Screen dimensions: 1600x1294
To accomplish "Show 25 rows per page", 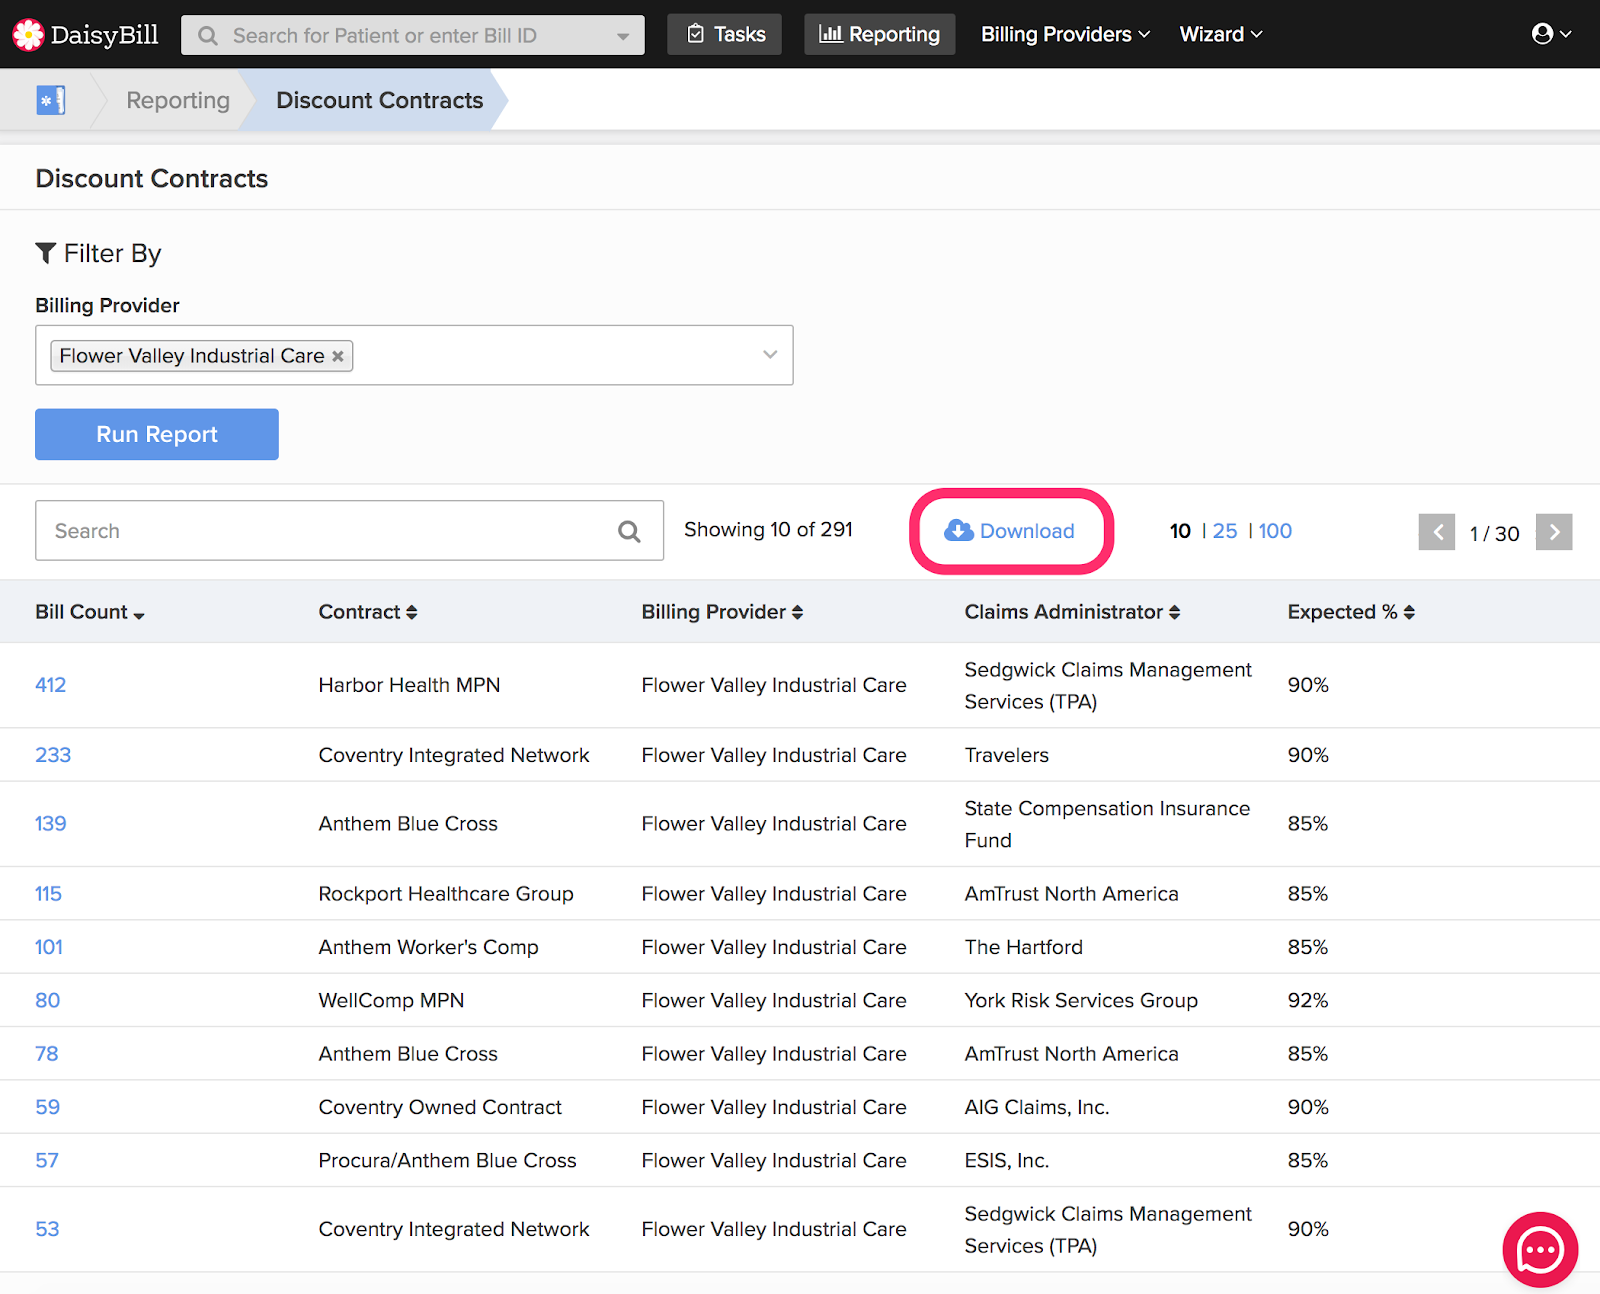I will coord(1225,531).
